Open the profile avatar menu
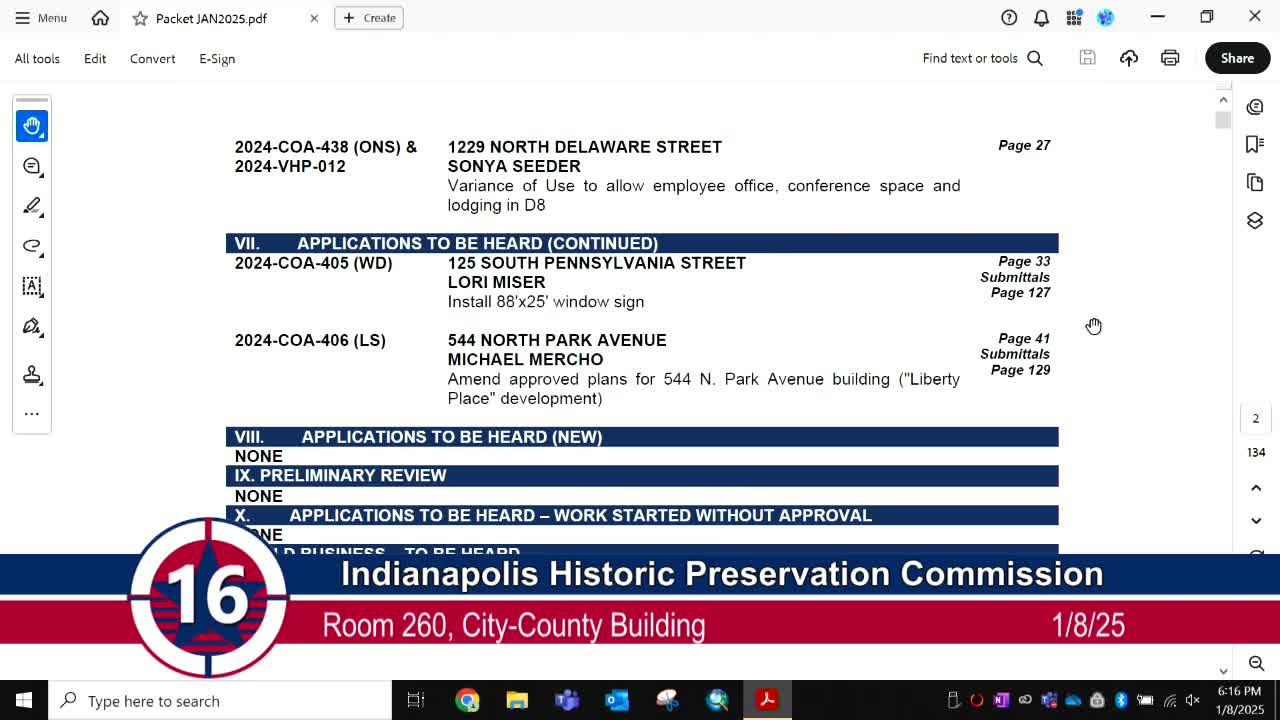Screen dimensions: 1280x720 tap(1105, 18)
